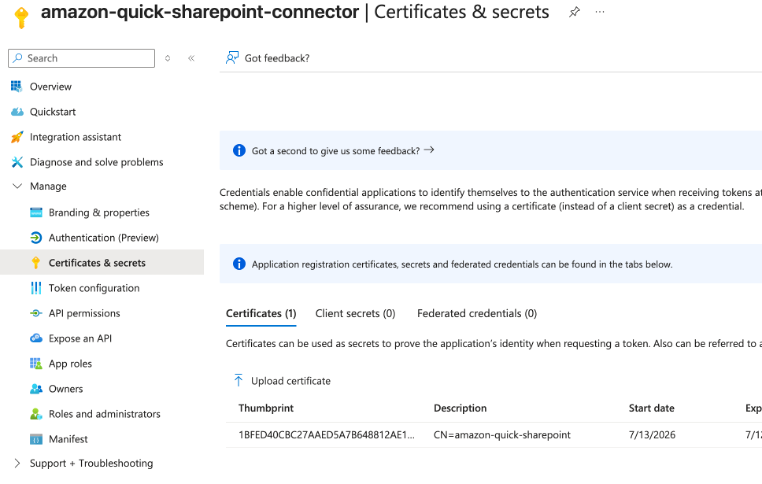The height and width of the screenshot is (484, 762).
Task: Click in the sidebar Search field
Action: coord(82,58)
